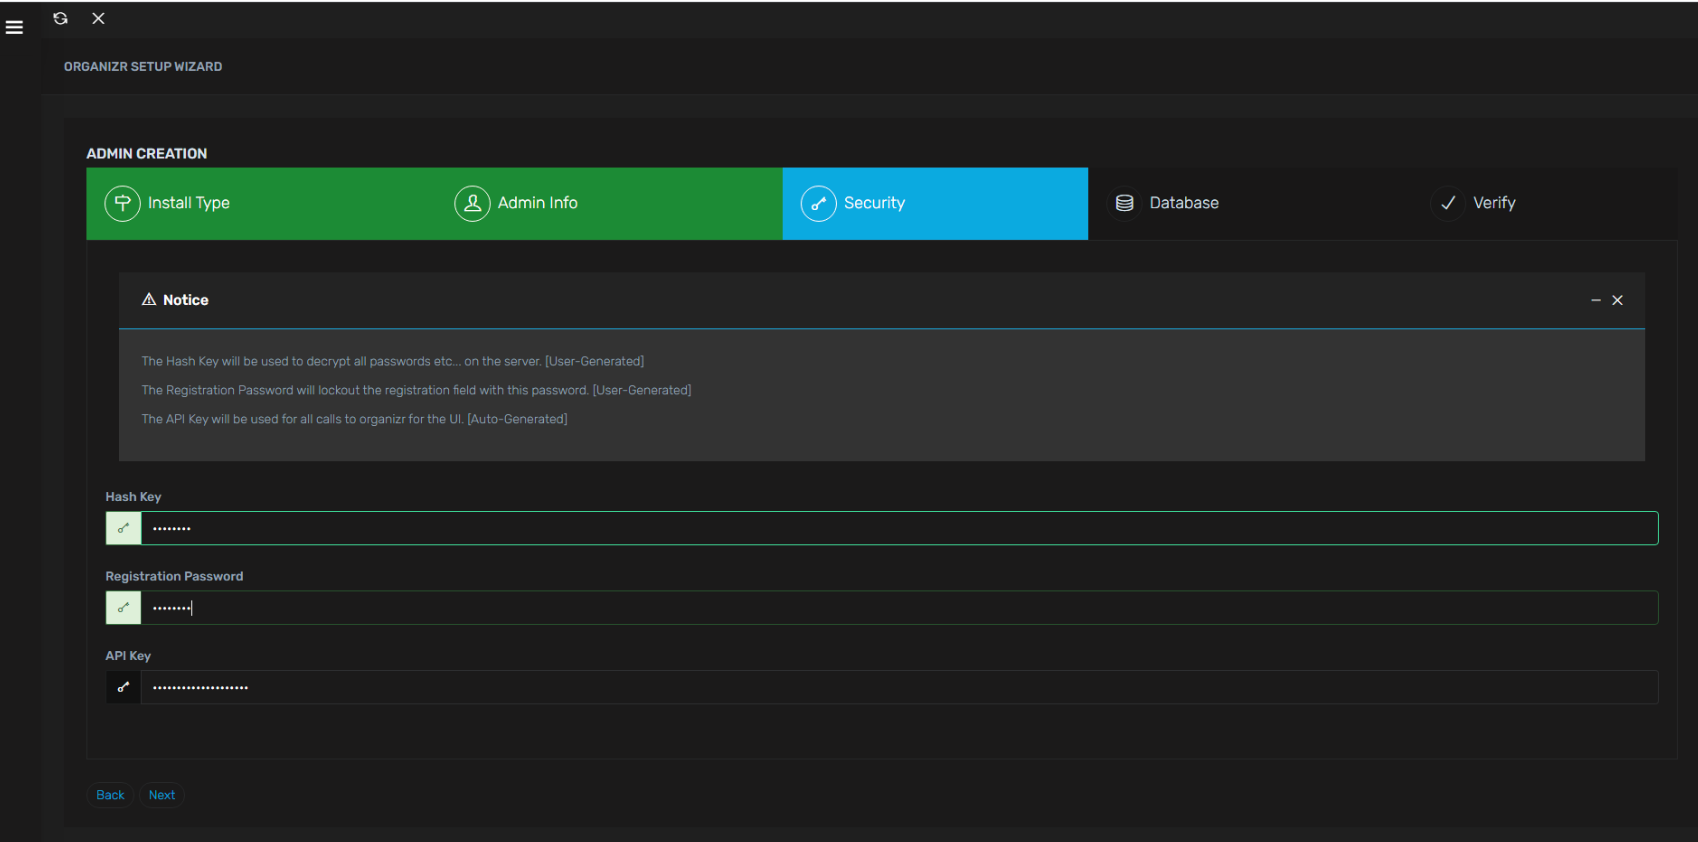Focus the Registration Password field
This screenshot has height=842, width=1698.
coord(899,608)
